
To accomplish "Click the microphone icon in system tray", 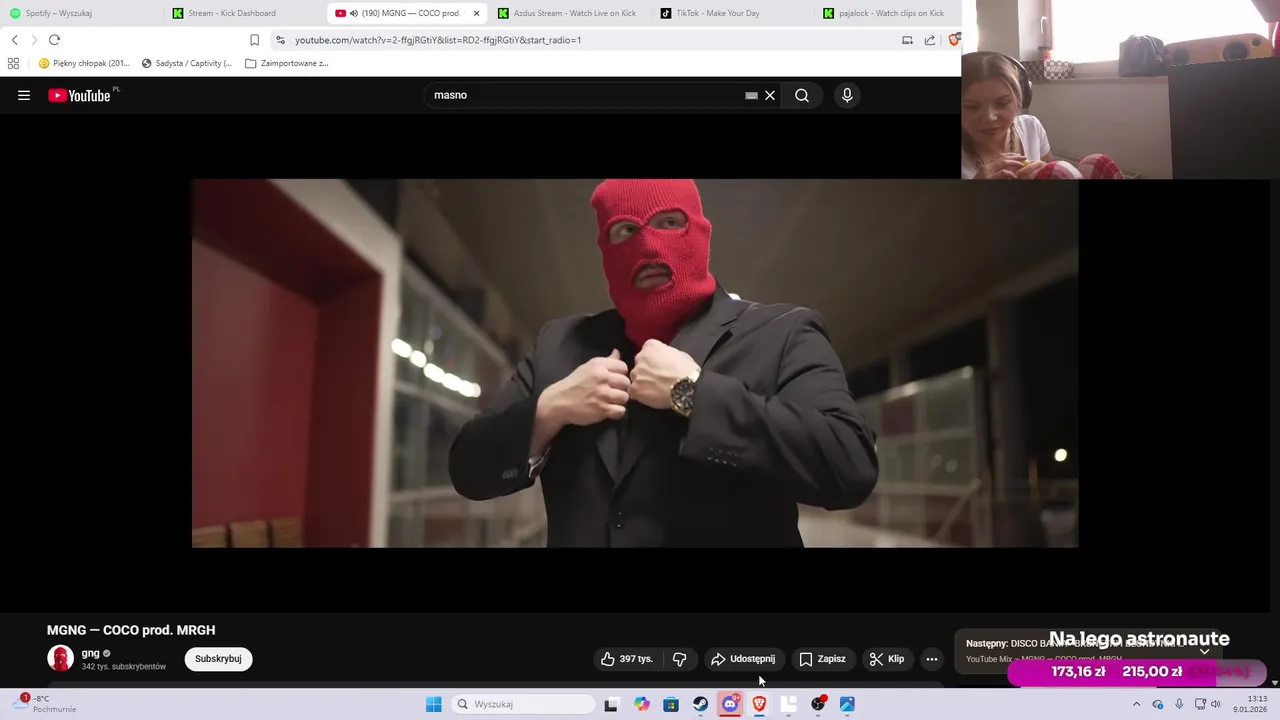I will [1179, 704].
